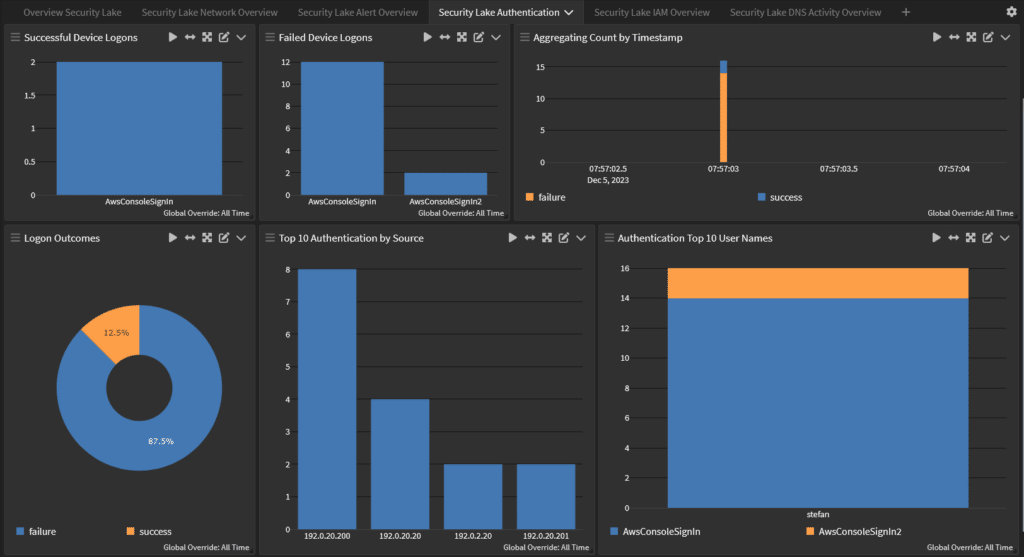Expand the Successful Device Logons panel menu chevron
The height and width of the screenshot is (557, 1024).
pos(241,37)
